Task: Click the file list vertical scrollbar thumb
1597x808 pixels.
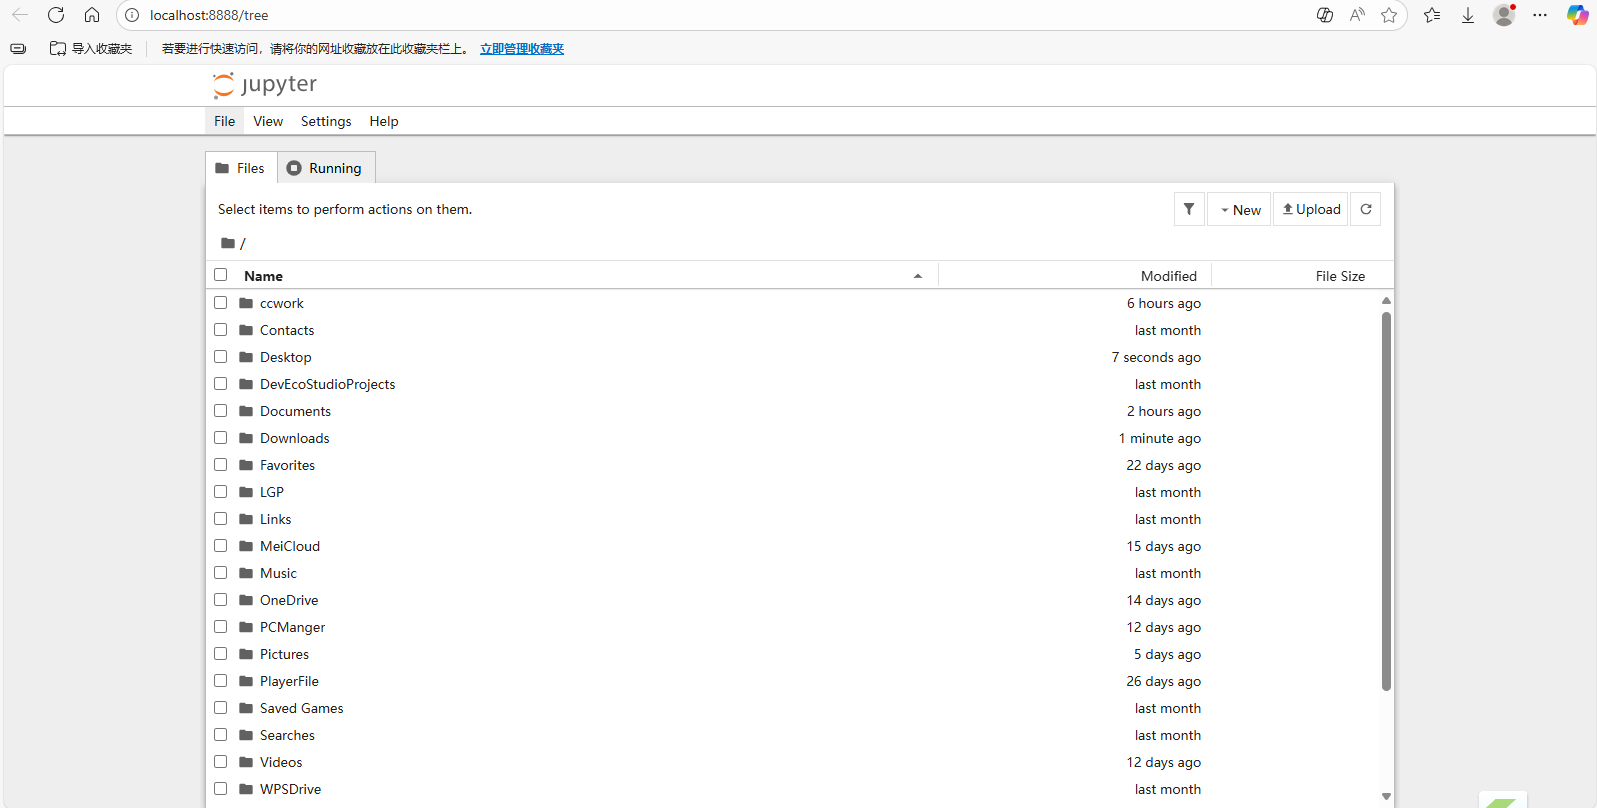Action: [x=1386, y=501]
